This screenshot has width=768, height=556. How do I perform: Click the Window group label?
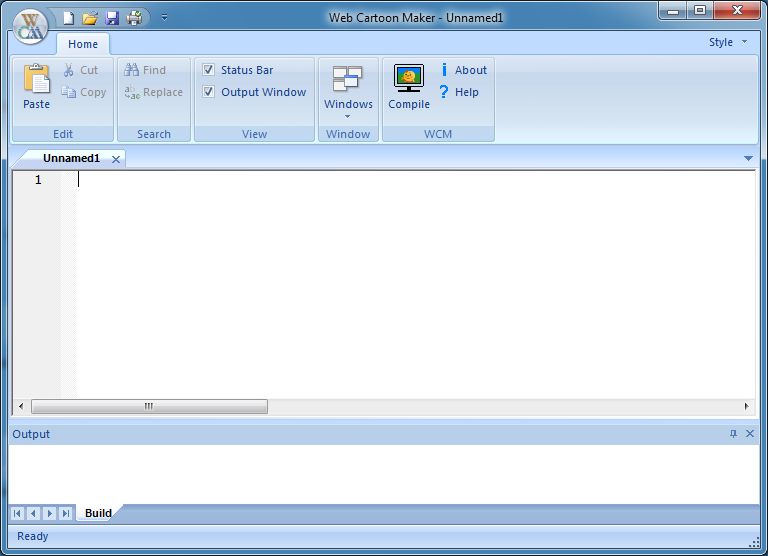pyautogui.click(x=348, y=134)
